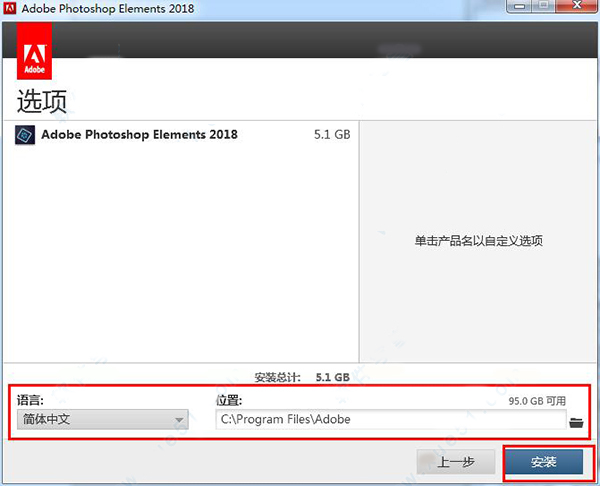Screen dimensions: 600x486
Task: Click the 语言 label
Action: point(30,400)
